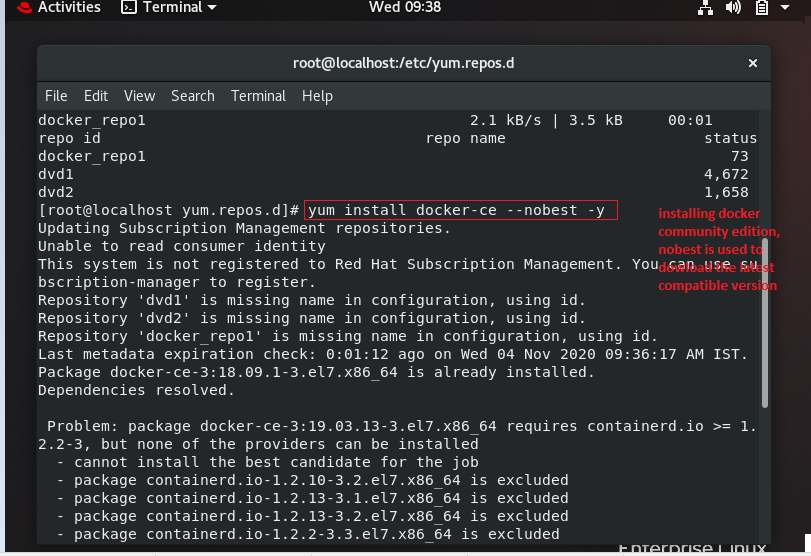Click the wired network status icon

(x=705, y=7)
